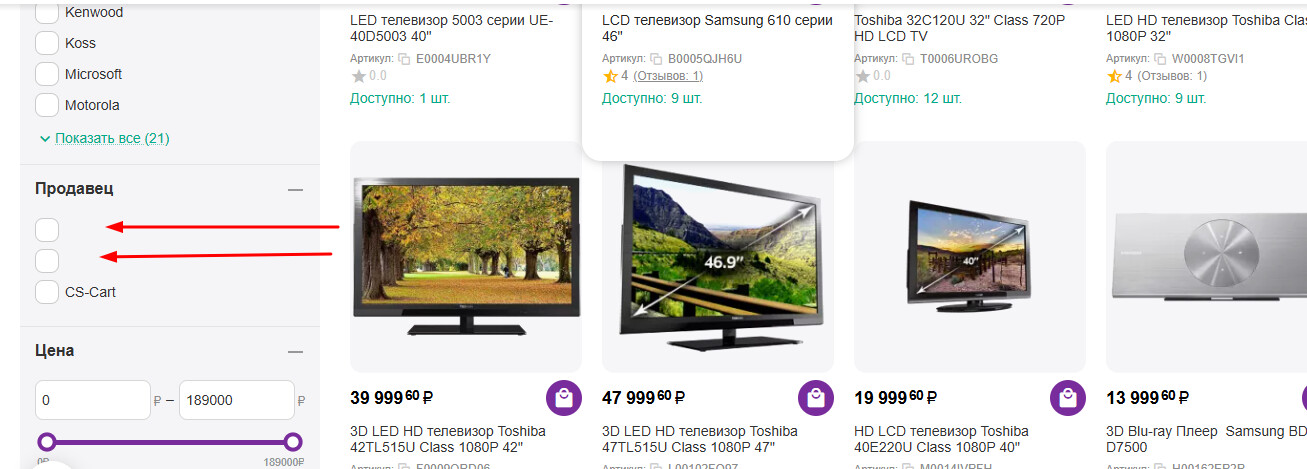Copy article code B0005QJH6U
This screenshot has width=1307, height=469.
[x=657, y=59]
